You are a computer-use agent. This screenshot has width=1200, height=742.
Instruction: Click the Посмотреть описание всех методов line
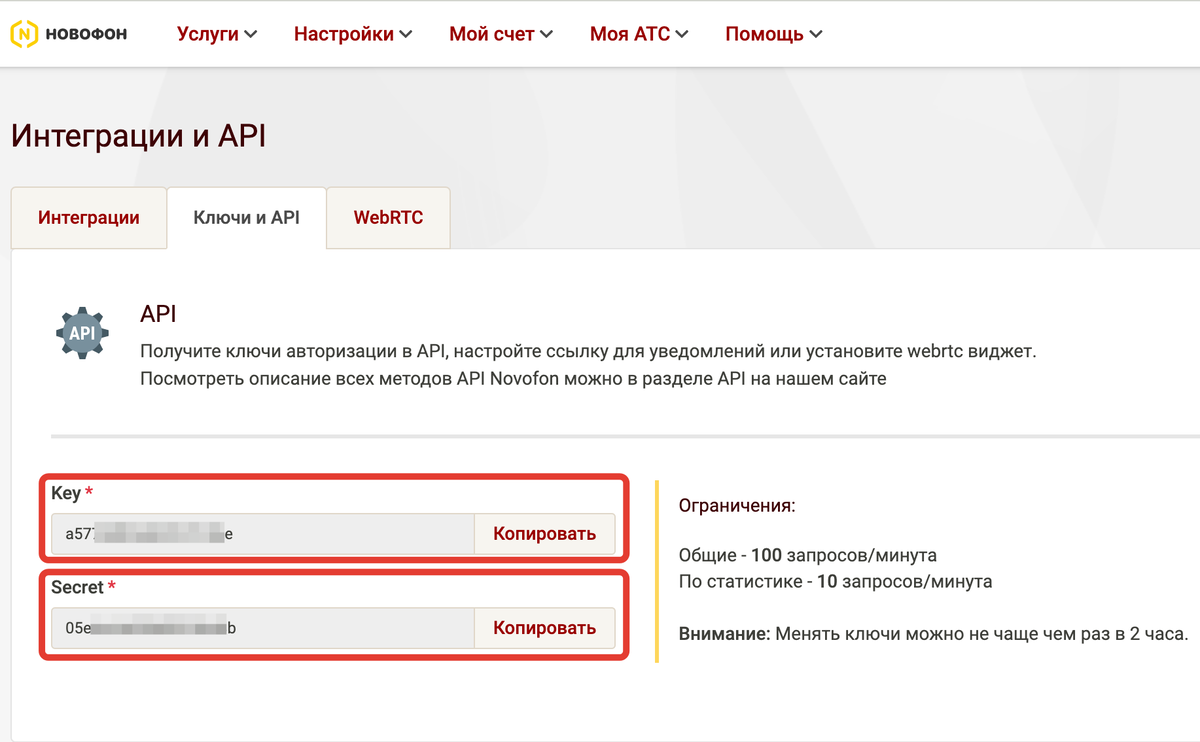click(513, 379)
